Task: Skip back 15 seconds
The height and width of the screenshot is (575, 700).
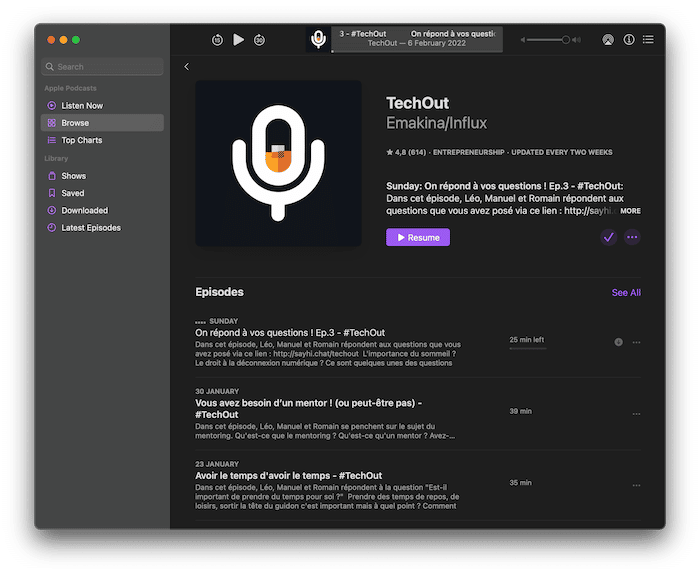Action: click(x=217, y=40)
